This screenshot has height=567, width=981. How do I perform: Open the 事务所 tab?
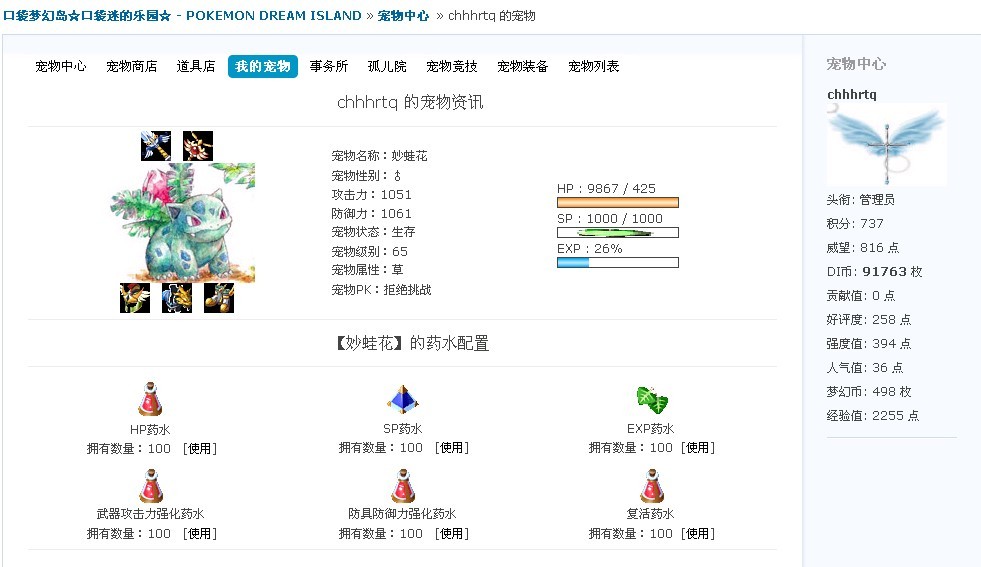click(x=328, y=66)
